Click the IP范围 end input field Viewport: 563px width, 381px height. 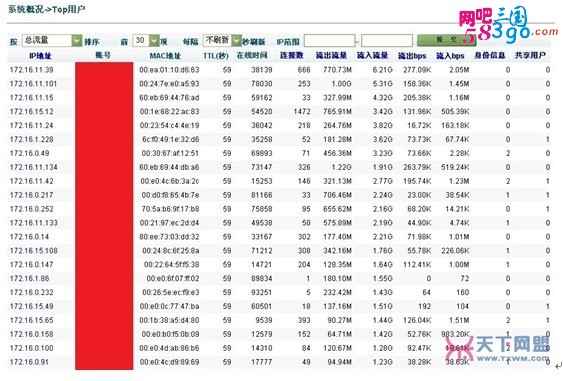387,41
